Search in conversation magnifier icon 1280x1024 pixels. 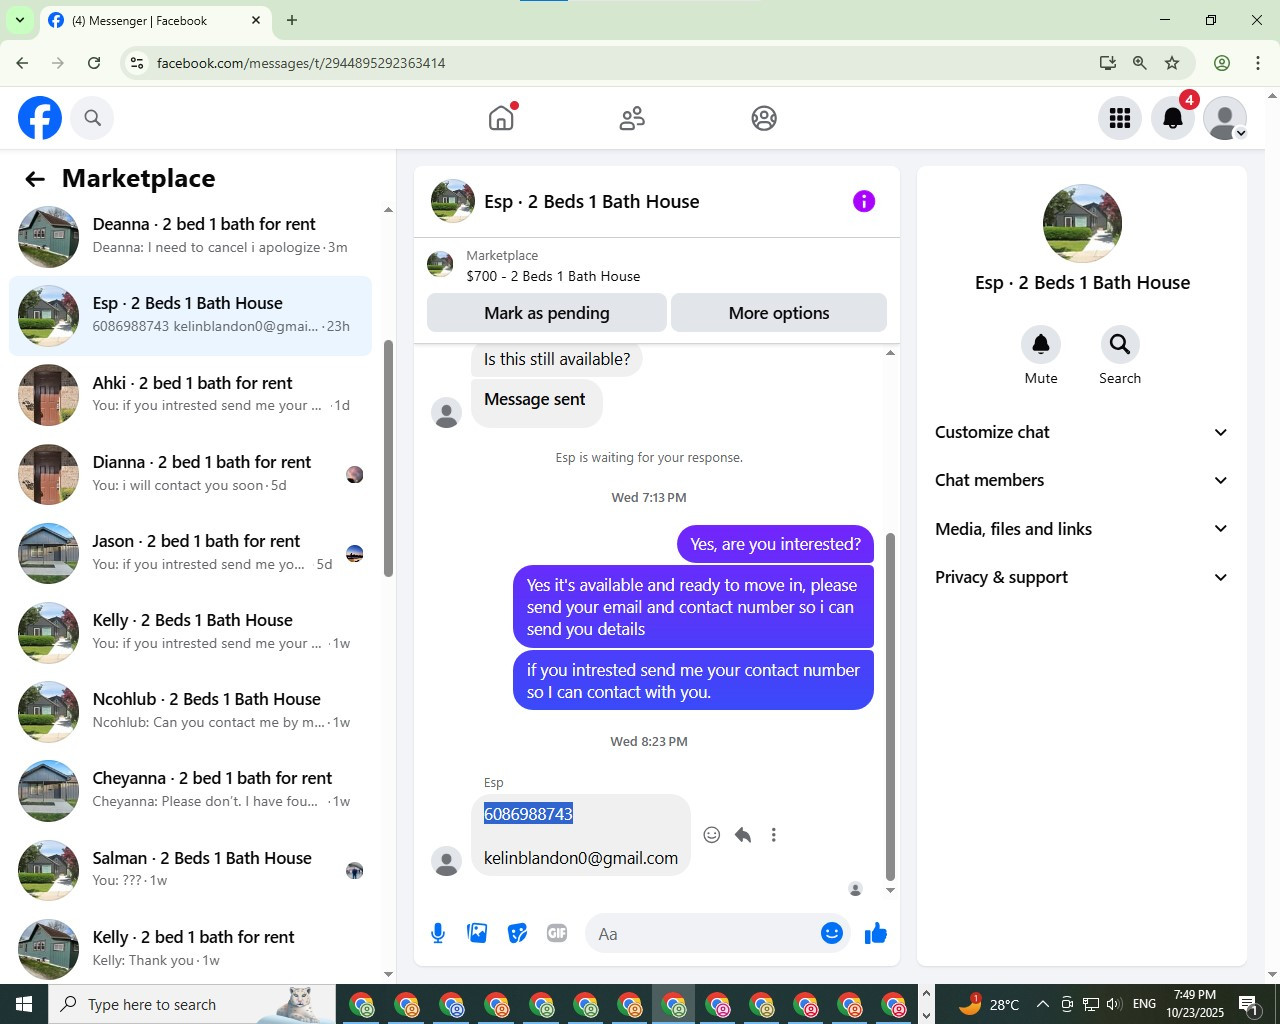pos(1120,345)
